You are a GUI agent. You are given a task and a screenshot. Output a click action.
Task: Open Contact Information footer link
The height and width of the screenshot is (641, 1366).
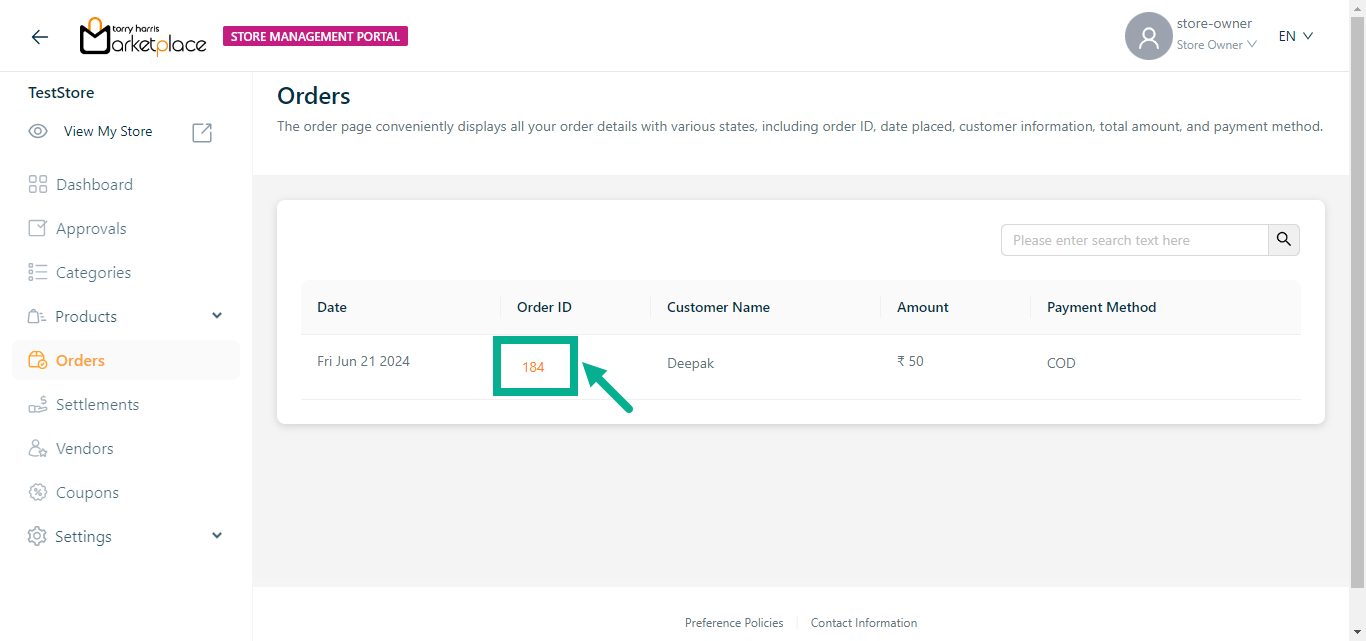[x=863, y=622]
